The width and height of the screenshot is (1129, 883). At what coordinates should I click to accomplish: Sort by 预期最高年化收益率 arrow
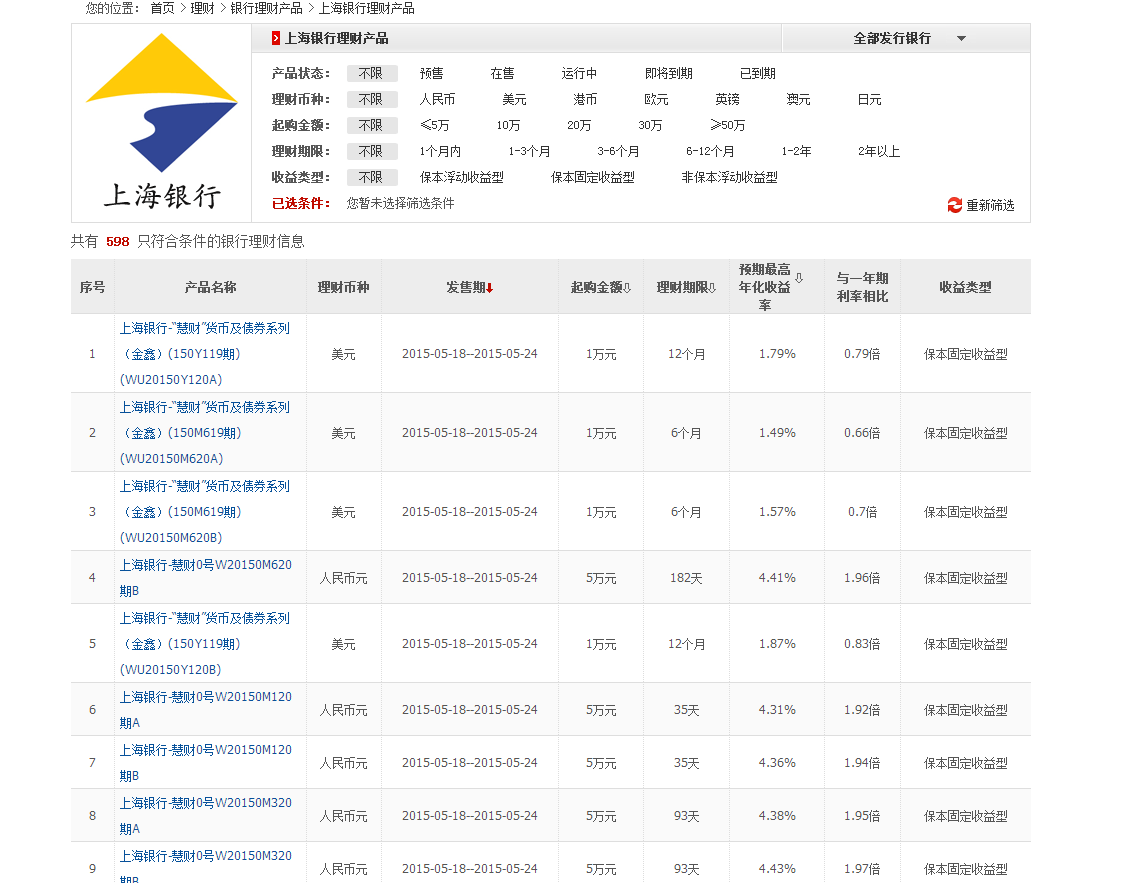click(x=799, y=278)
